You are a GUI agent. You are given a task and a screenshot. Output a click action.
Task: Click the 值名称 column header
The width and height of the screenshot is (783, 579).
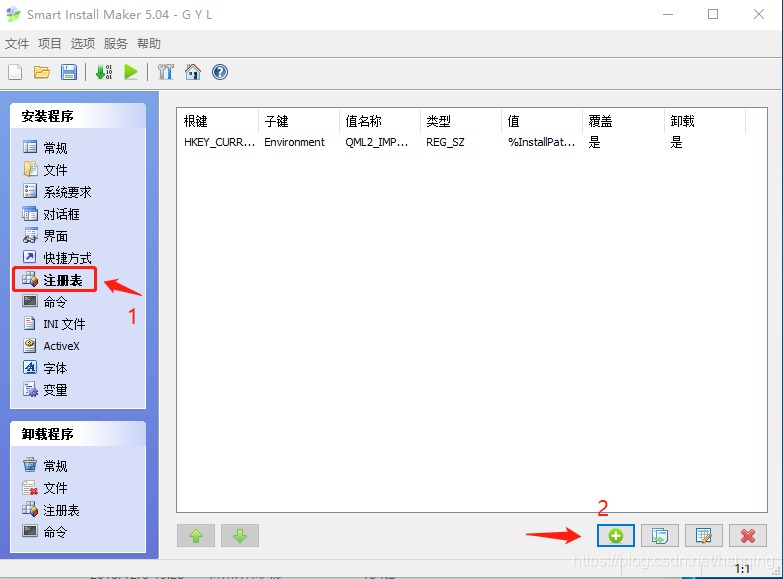[x=380, y=121]
